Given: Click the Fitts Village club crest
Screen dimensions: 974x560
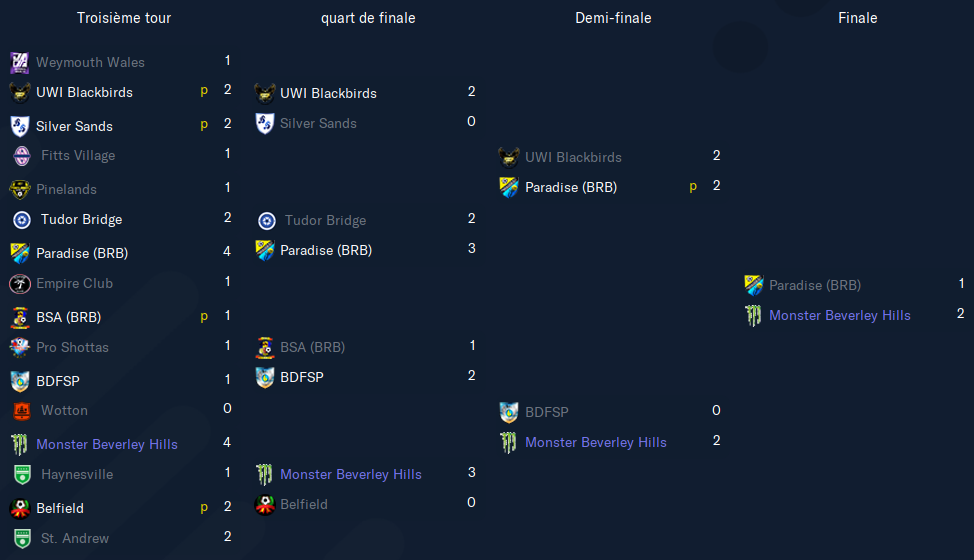Looking at the screenshot, I should point(22,156).
